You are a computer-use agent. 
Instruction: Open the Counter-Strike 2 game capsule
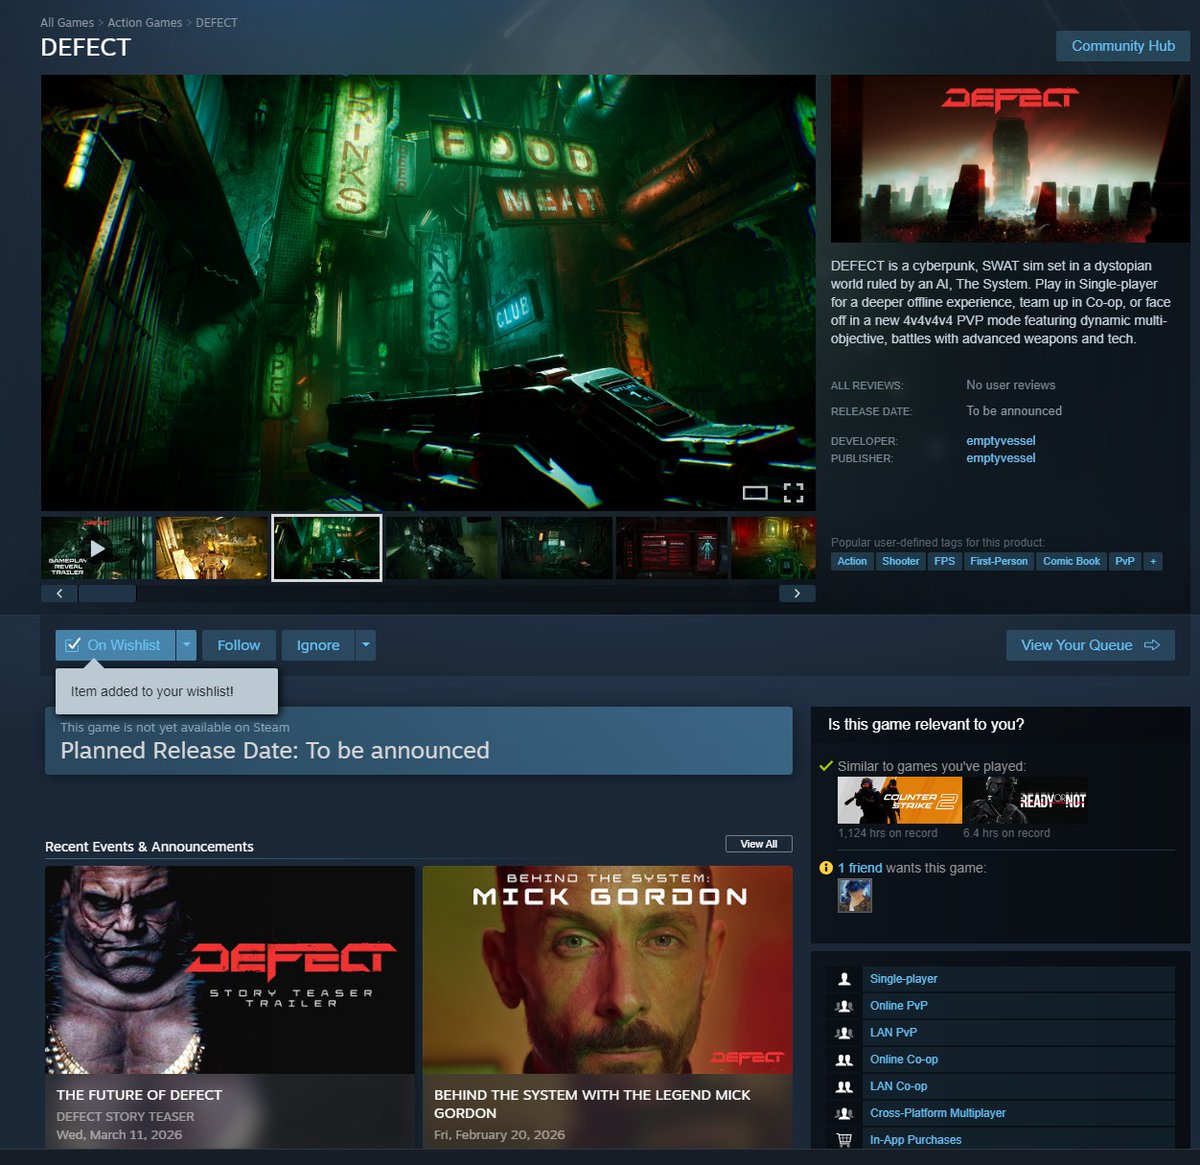[900, 800]
